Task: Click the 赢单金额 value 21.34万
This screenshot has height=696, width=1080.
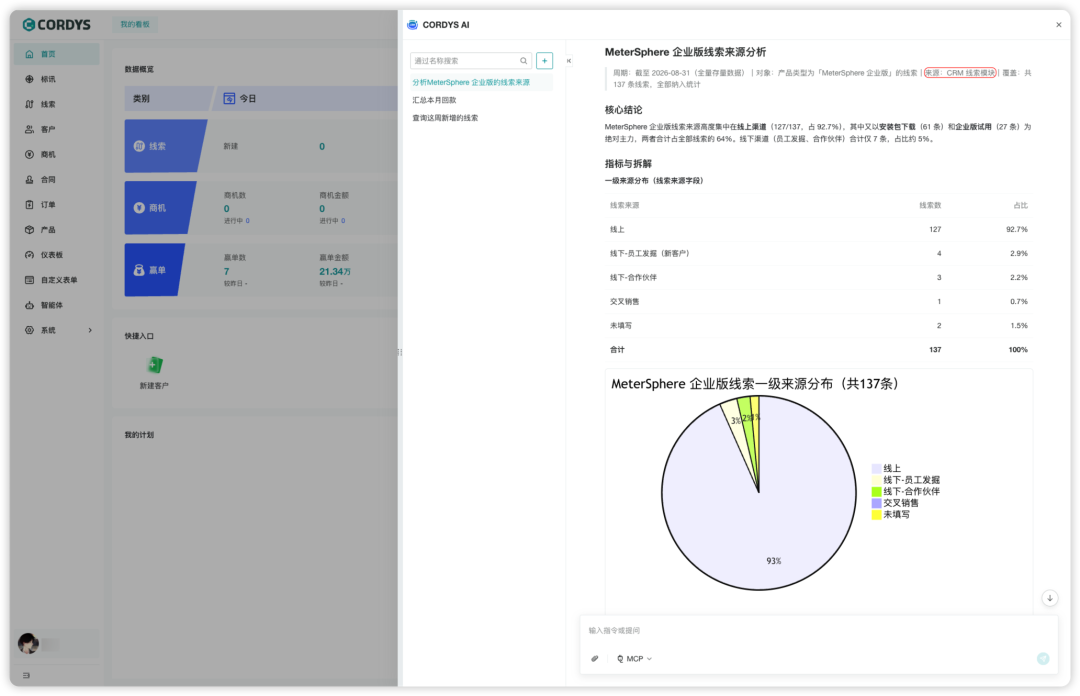Action: [335, 272]
